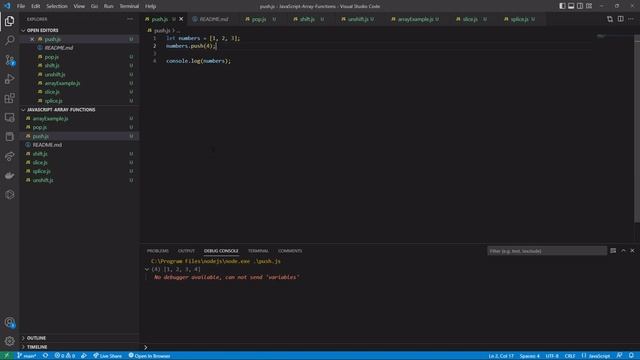Open Explorer Views and More Actions ellipsis
Viewport: 640px width, 360px height.
[x=130, y=19]
